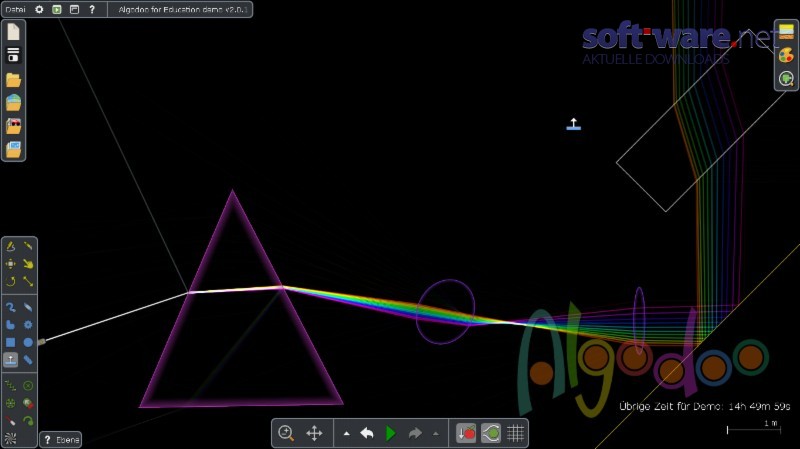Select the Tracer tool

(28, 420)
